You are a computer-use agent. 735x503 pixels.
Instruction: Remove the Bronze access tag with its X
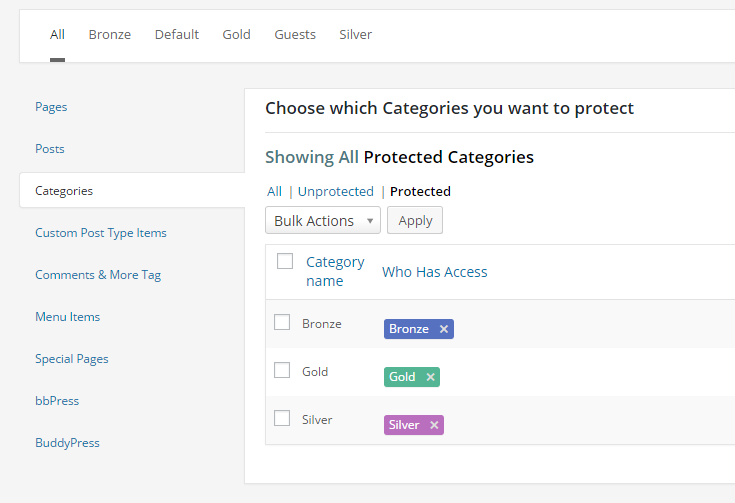click(x=443, y=329)
